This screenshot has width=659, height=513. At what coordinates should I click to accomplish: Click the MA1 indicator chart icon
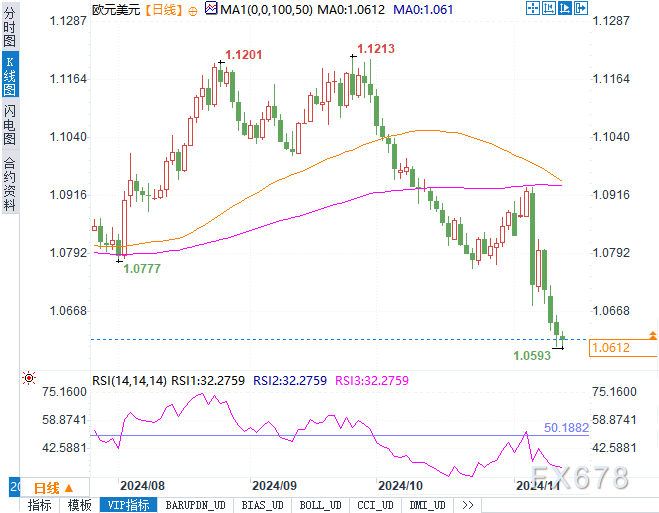coord(210,9)
